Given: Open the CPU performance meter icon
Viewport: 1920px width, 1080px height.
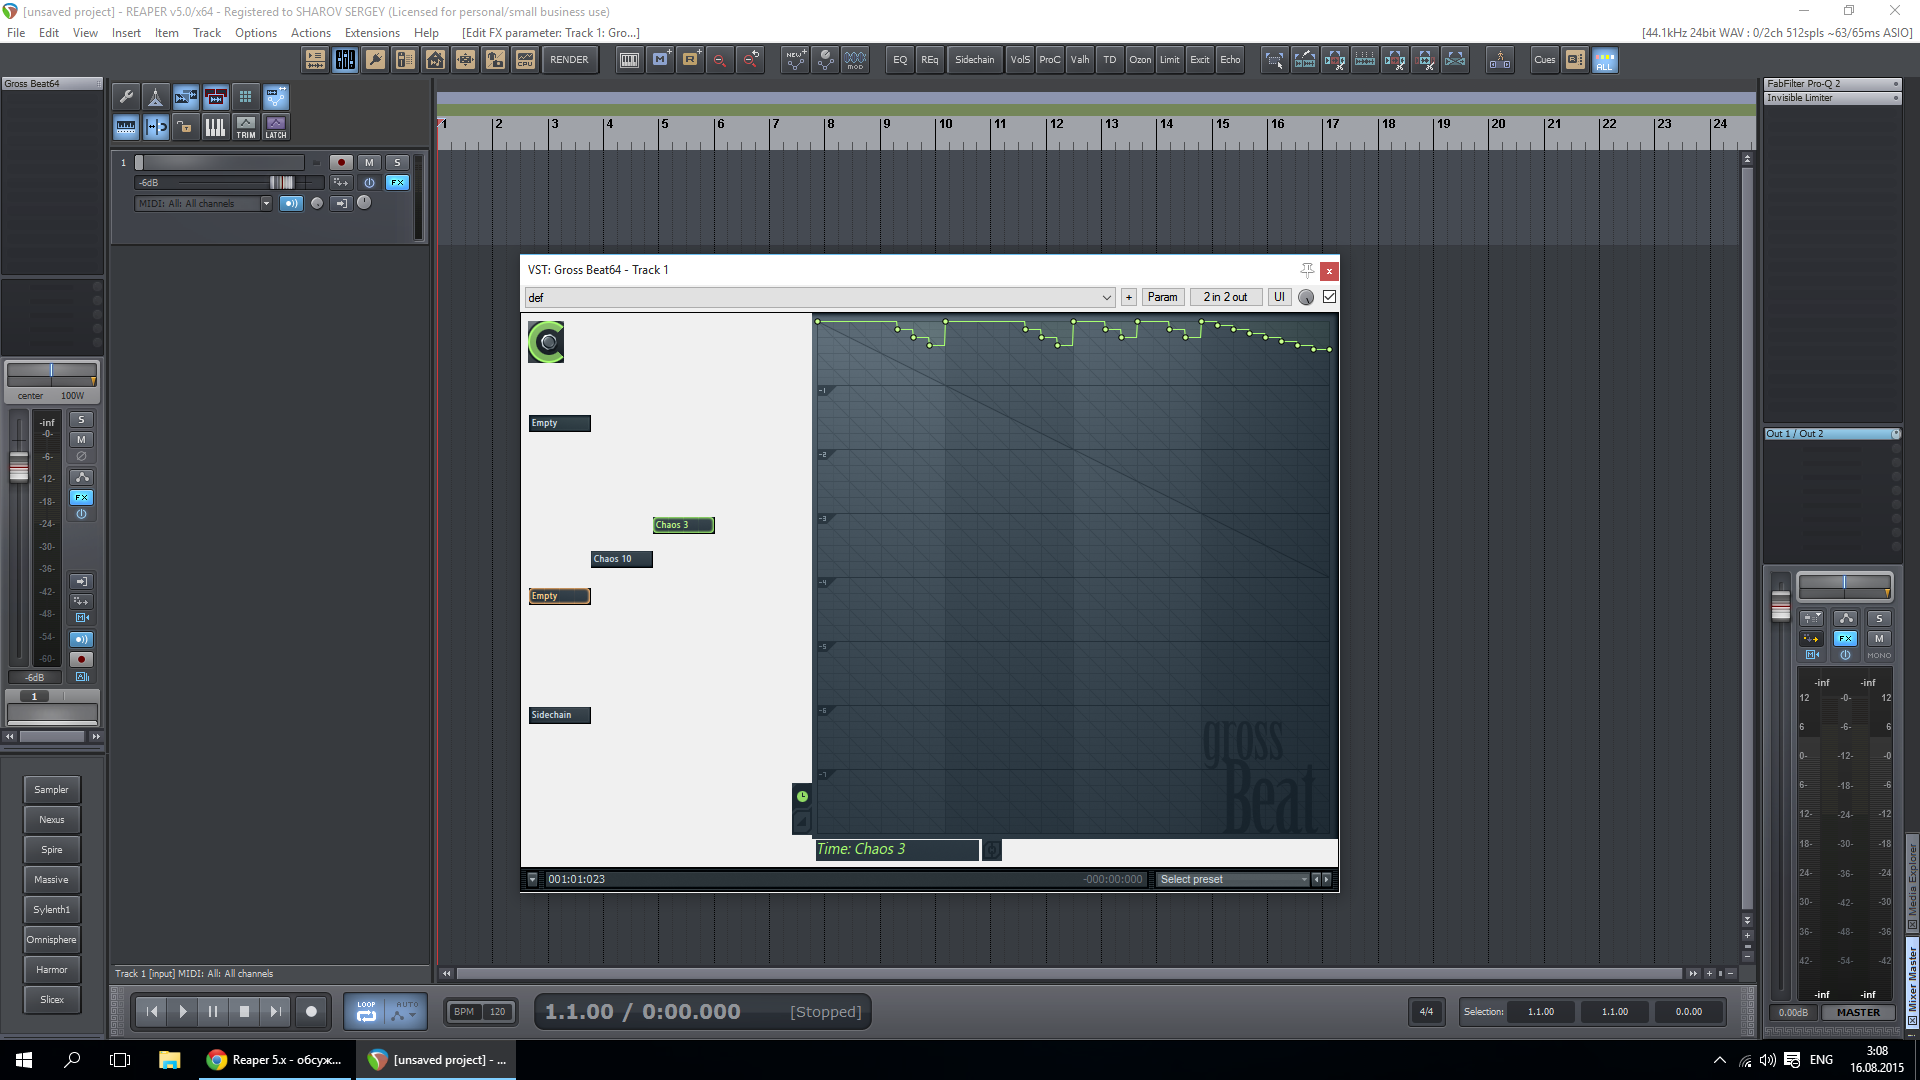Looking at the screenshot, I should [525, 60].
